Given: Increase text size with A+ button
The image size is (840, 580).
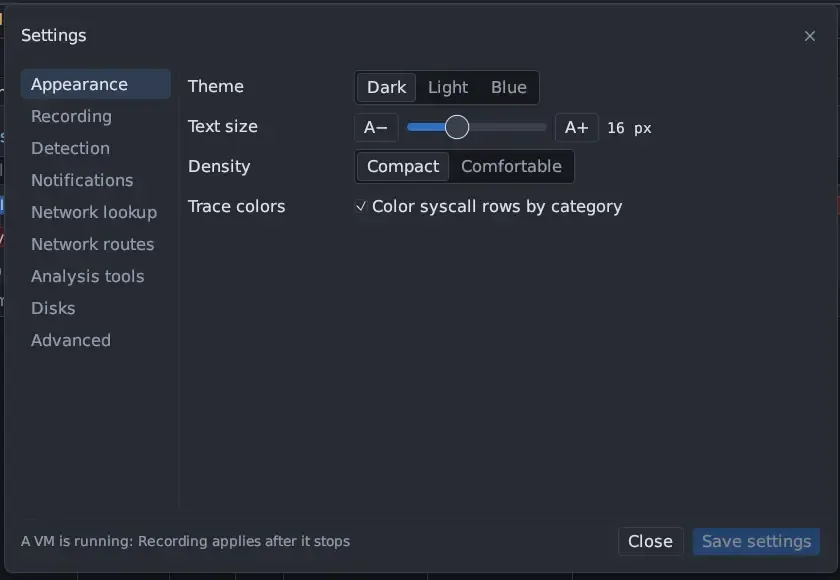Looking at the screenshot, I should 576,127.
